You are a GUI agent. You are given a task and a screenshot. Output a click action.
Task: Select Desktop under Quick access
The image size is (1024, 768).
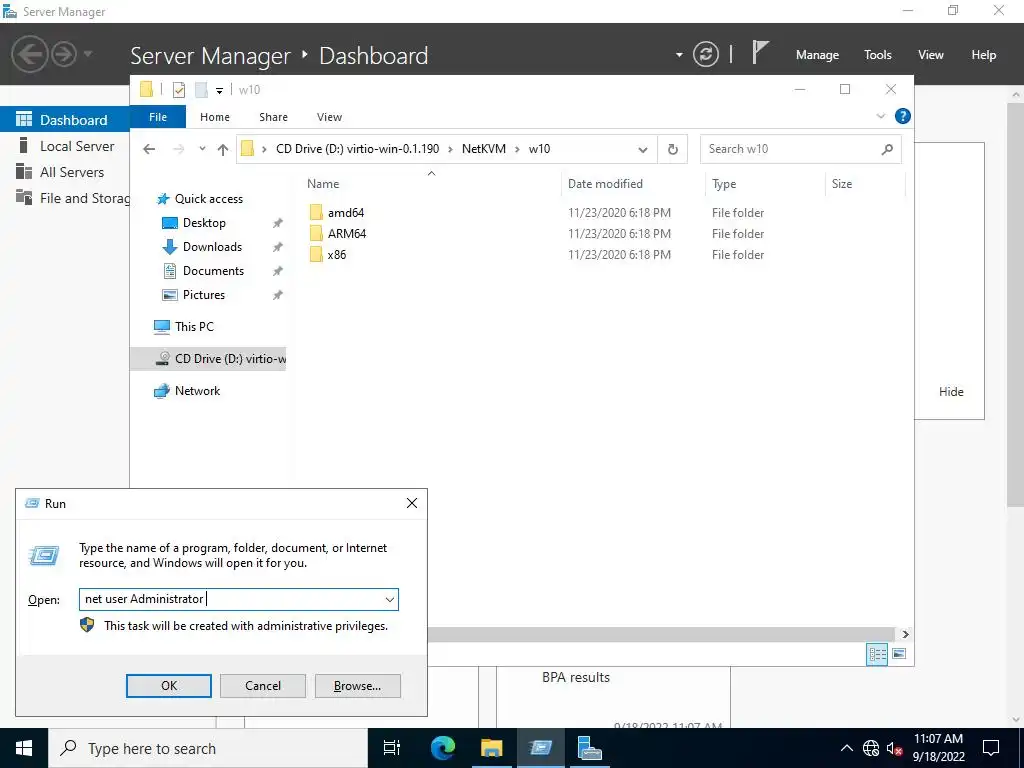204,223
